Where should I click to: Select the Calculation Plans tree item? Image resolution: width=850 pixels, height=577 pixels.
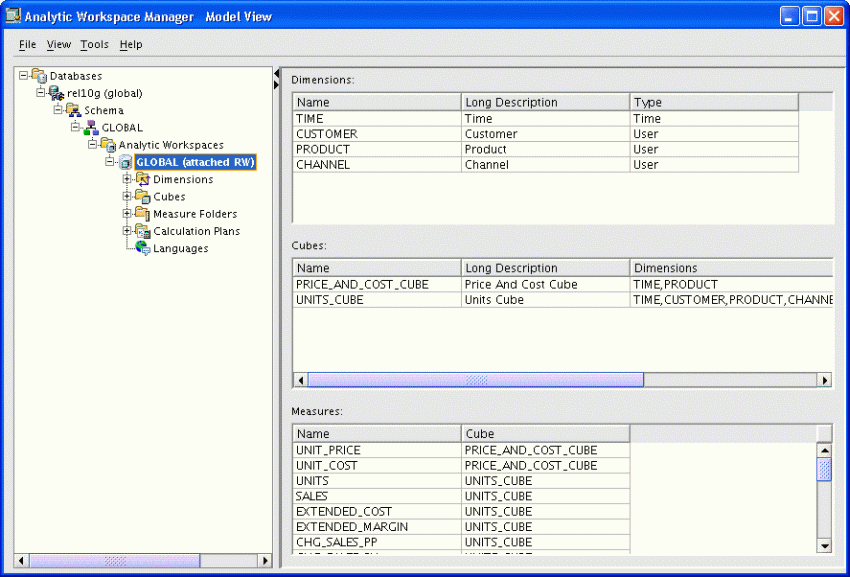(196, 232)
